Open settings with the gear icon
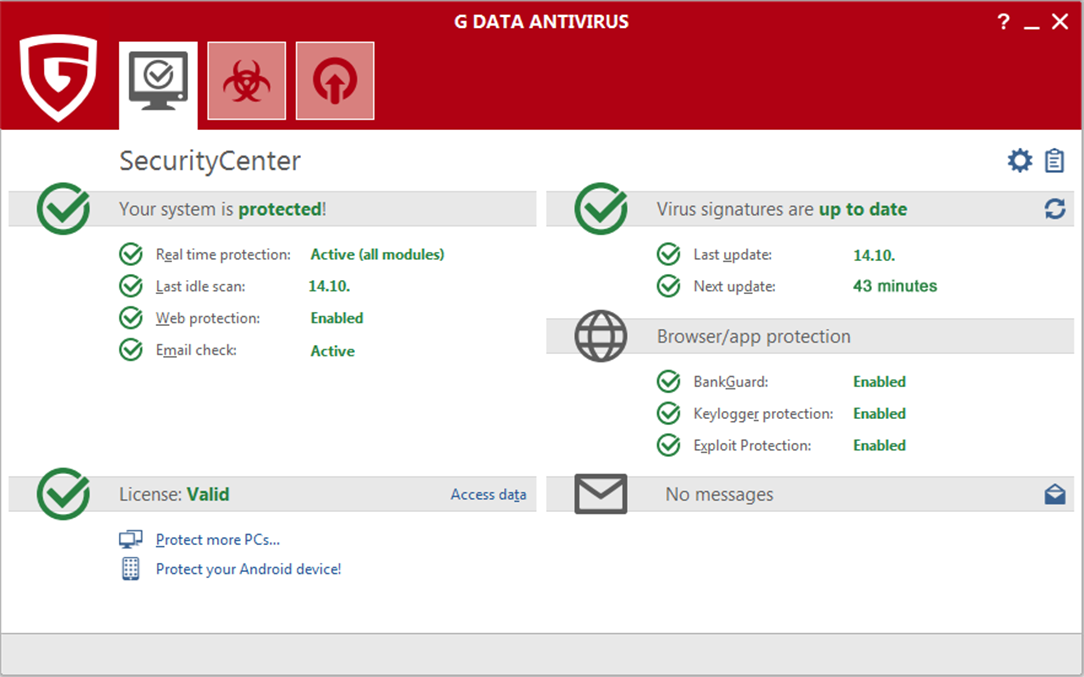Viewport: 1084px width, 677px height. tap(1019, 161)
